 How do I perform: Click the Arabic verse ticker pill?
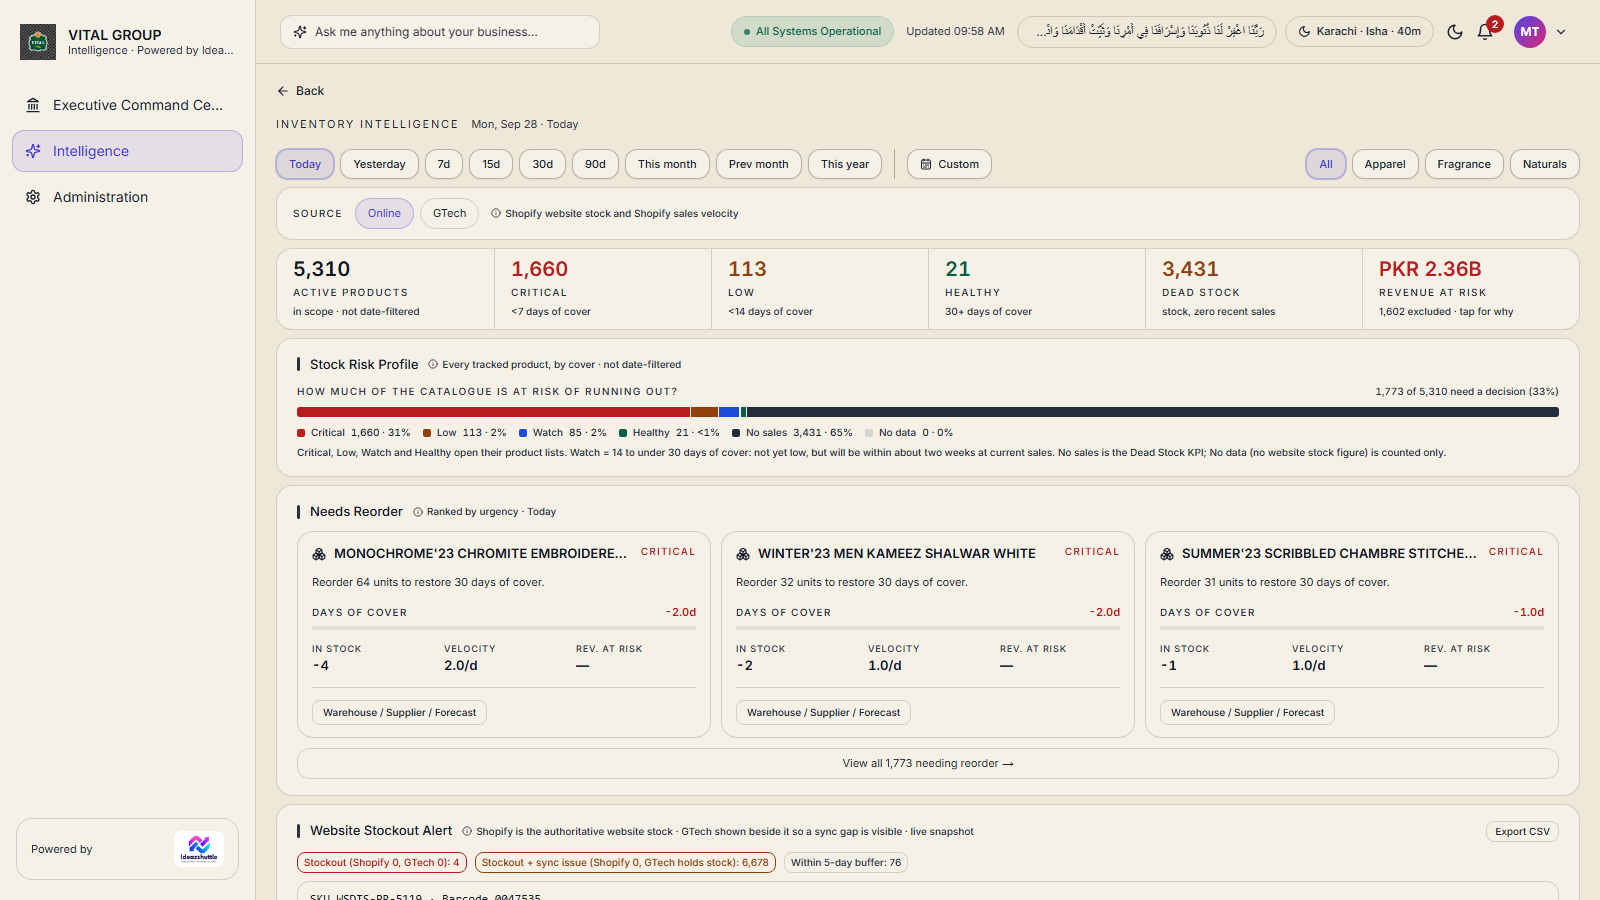[1147, 32]
